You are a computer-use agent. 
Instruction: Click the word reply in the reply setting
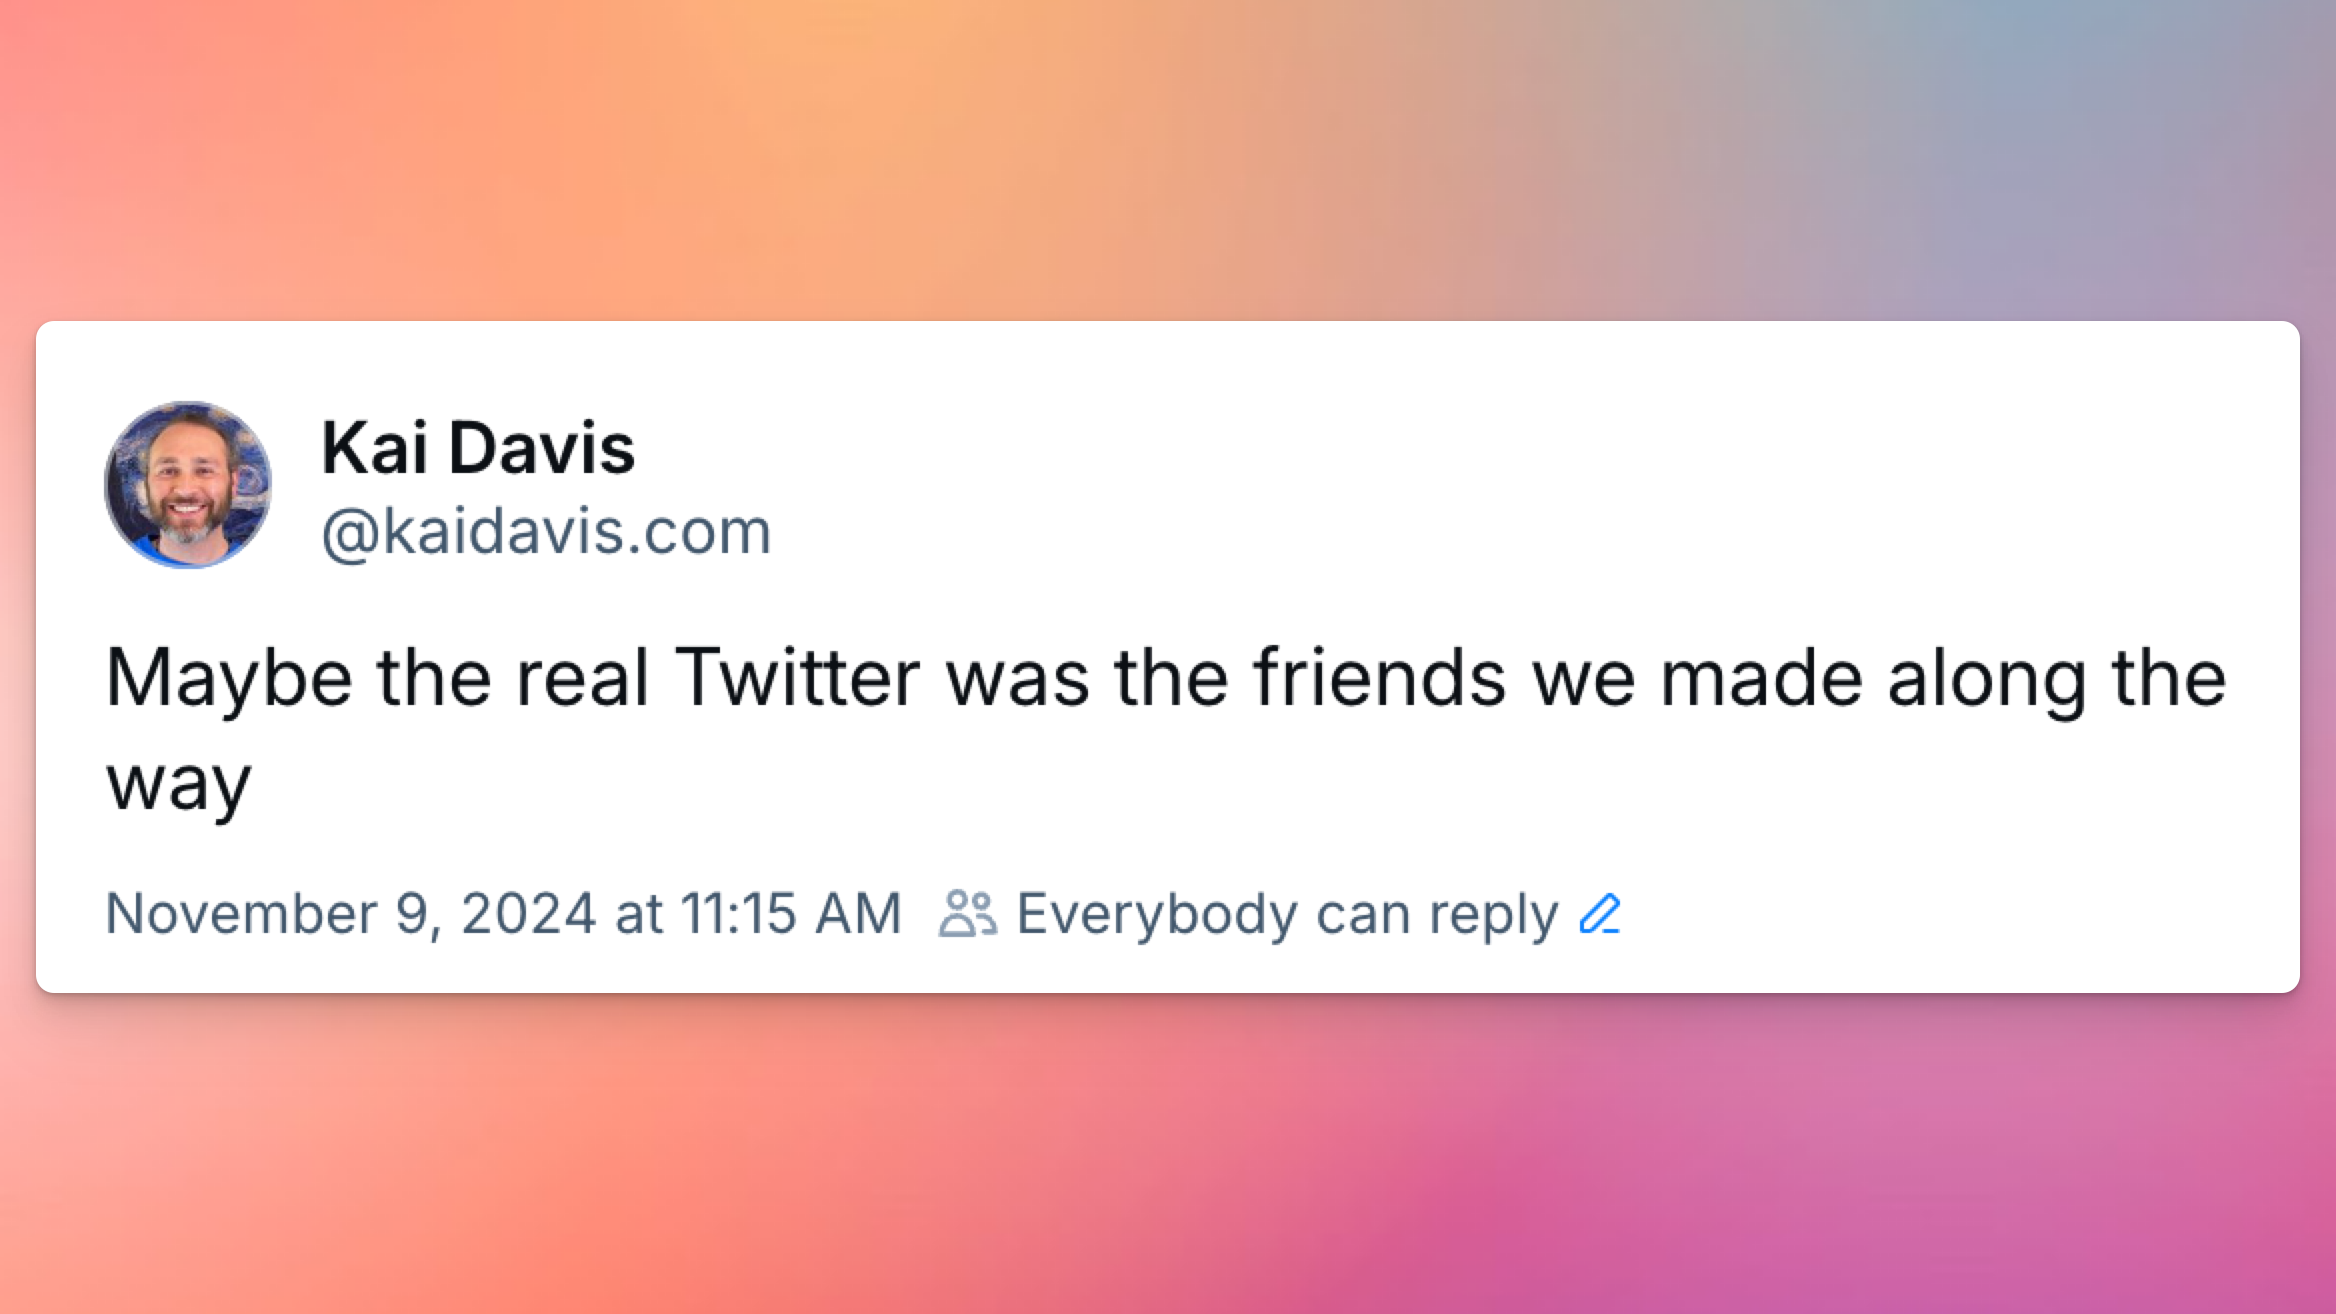pos(1493,914)
